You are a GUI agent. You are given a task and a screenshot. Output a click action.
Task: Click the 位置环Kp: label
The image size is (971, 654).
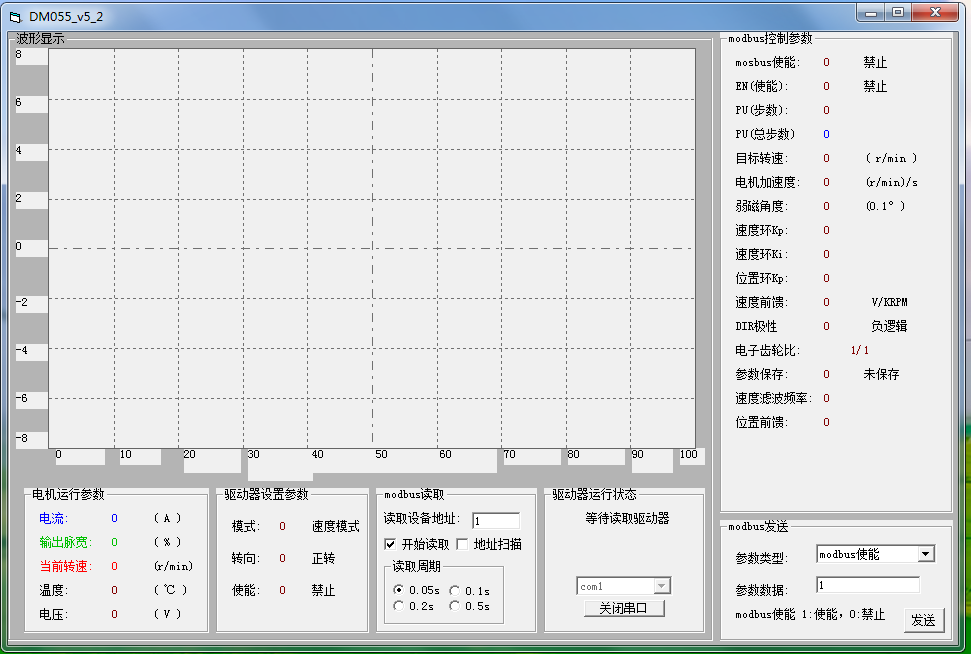click(762, 279)
